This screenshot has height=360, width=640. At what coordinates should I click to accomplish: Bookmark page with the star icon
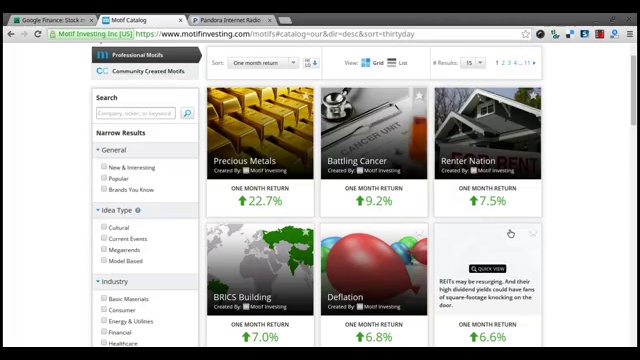pyautogui.click(x=525, y=34)
